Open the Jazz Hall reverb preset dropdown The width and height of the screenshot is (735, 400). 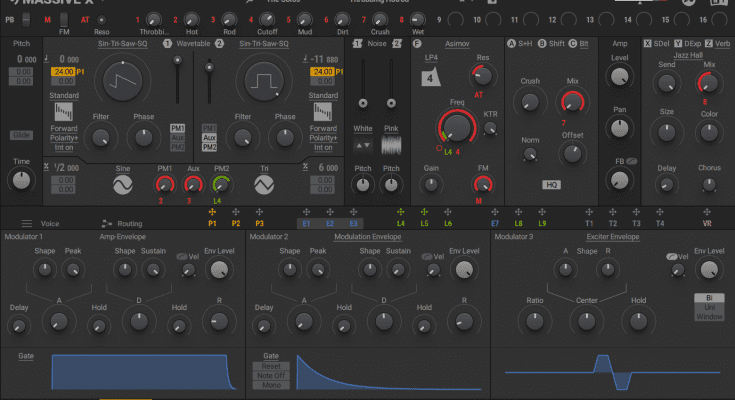688,55
